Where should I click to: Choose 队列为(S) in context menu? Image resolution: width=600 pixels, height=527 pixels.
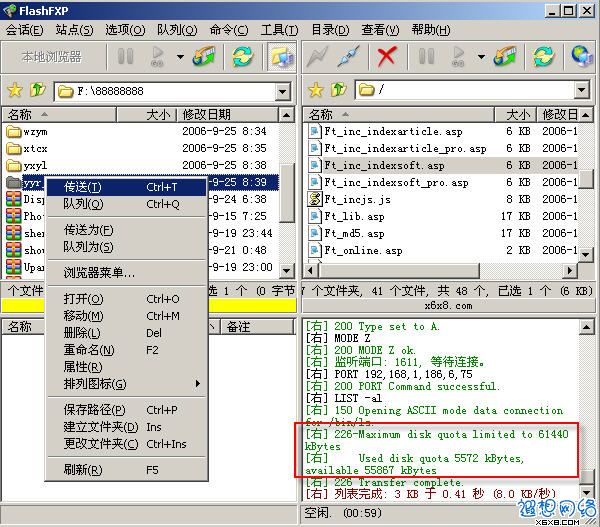pos(127,247)
